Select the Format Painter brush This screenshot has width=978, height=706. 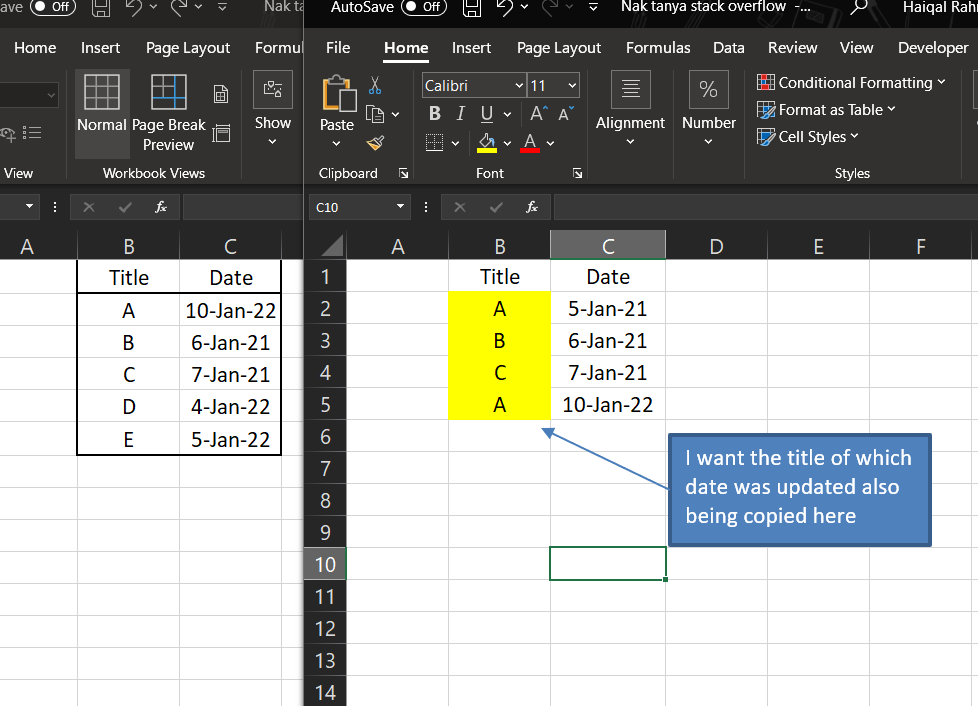coord(375,143)
